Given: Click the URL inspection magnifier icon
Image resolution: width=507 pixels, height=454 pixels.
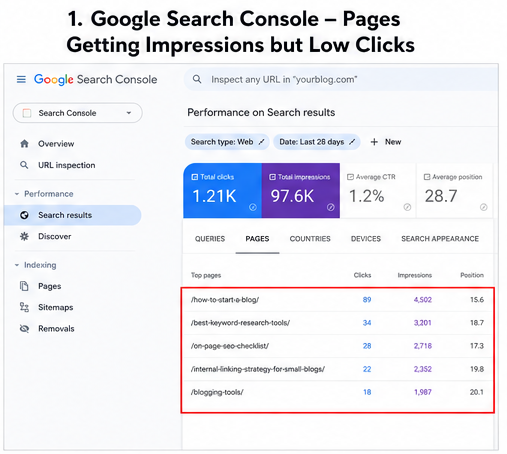Looking at the screenshot, I should tap(24, 165).
